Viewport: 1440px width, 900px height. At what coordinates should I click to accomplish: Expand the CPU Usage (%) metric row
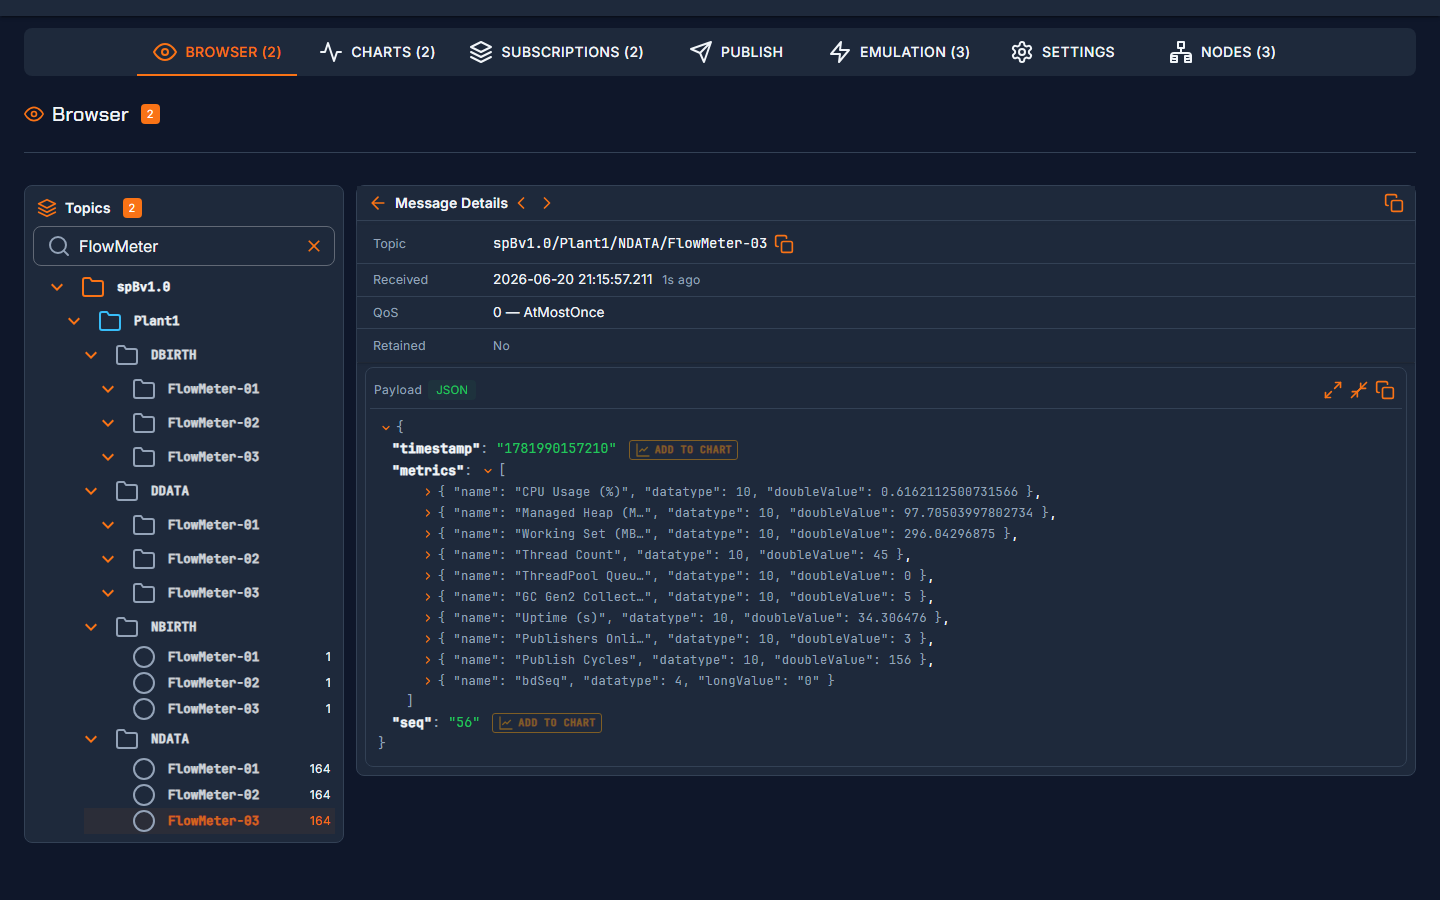(x=428, y=492)
